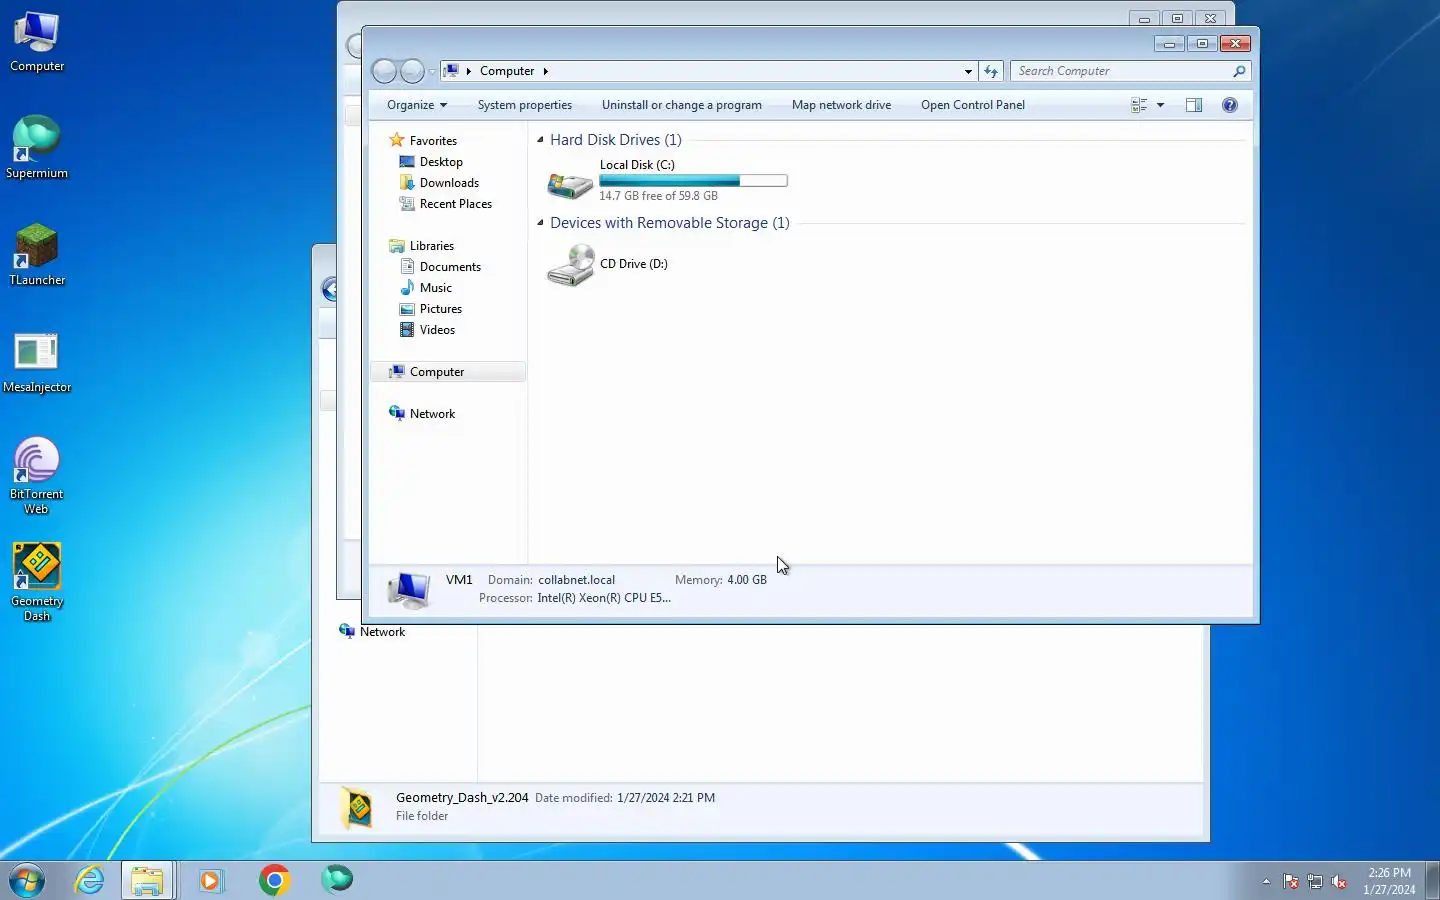Click the back arrow in the background window
The width and height of the screenshot is (1440, 900).
pos(330,290)
